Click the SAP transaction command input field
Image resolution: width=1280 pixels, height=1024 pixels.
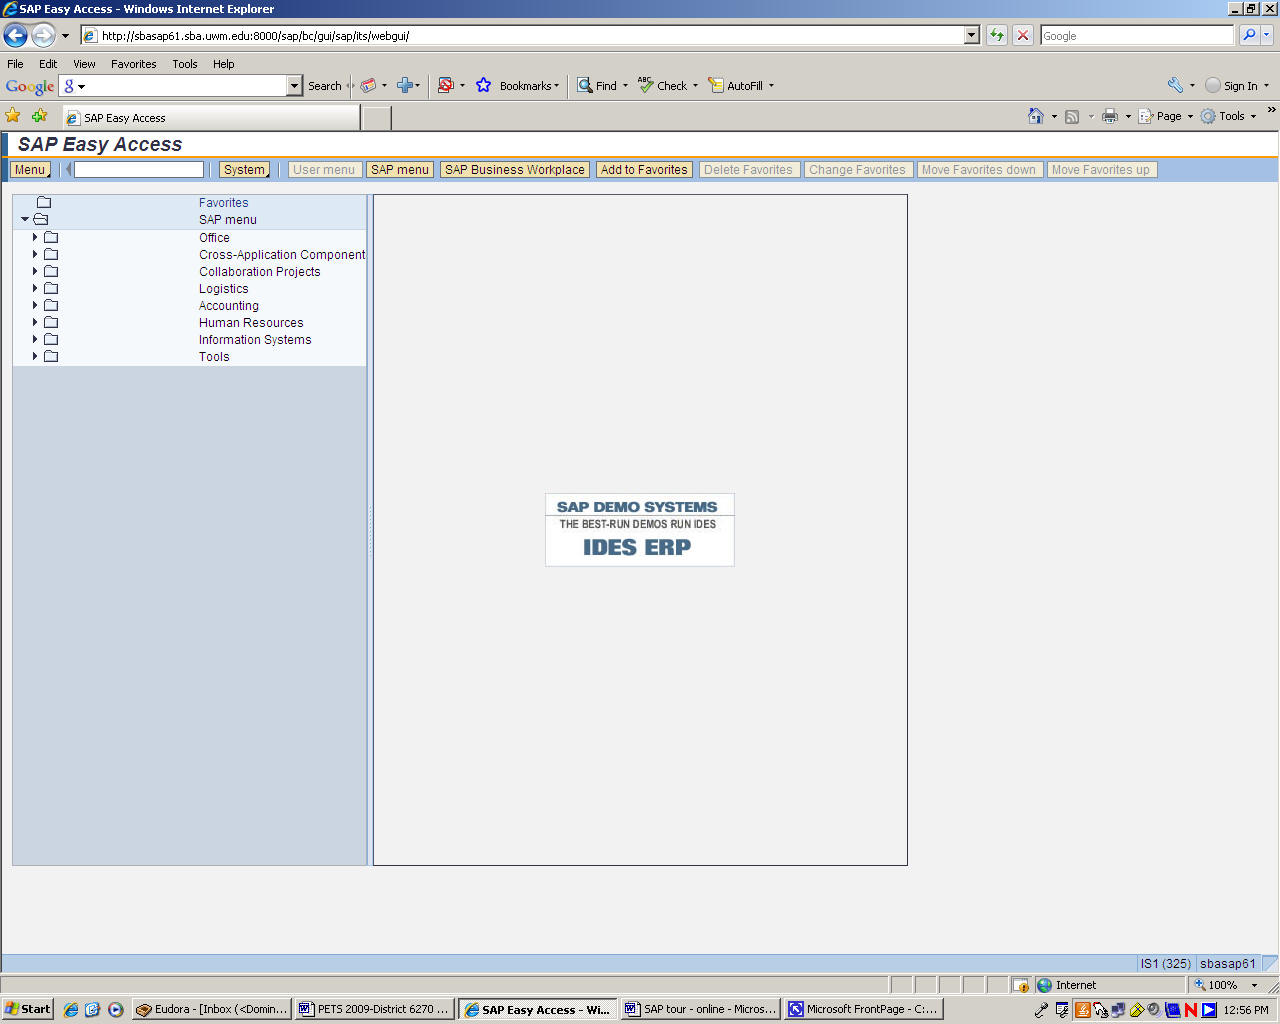pyautogui.click(x=137, y=169)
